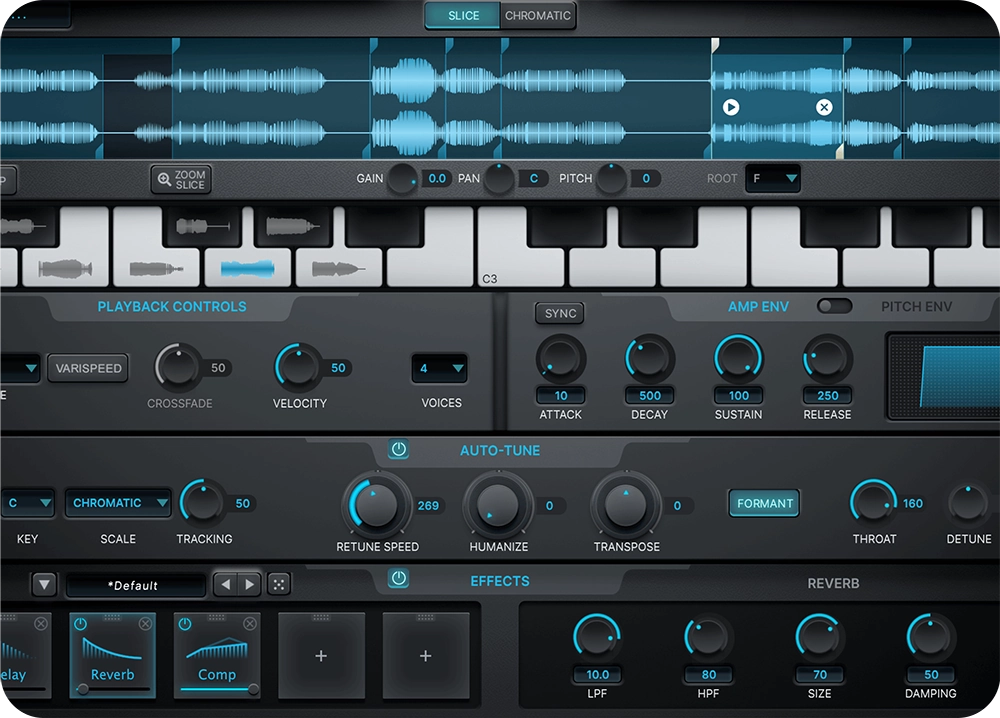This screenshot has height=718, width=1000.
Task: Randomize effects with dice icon
Action: coord(279,584)
